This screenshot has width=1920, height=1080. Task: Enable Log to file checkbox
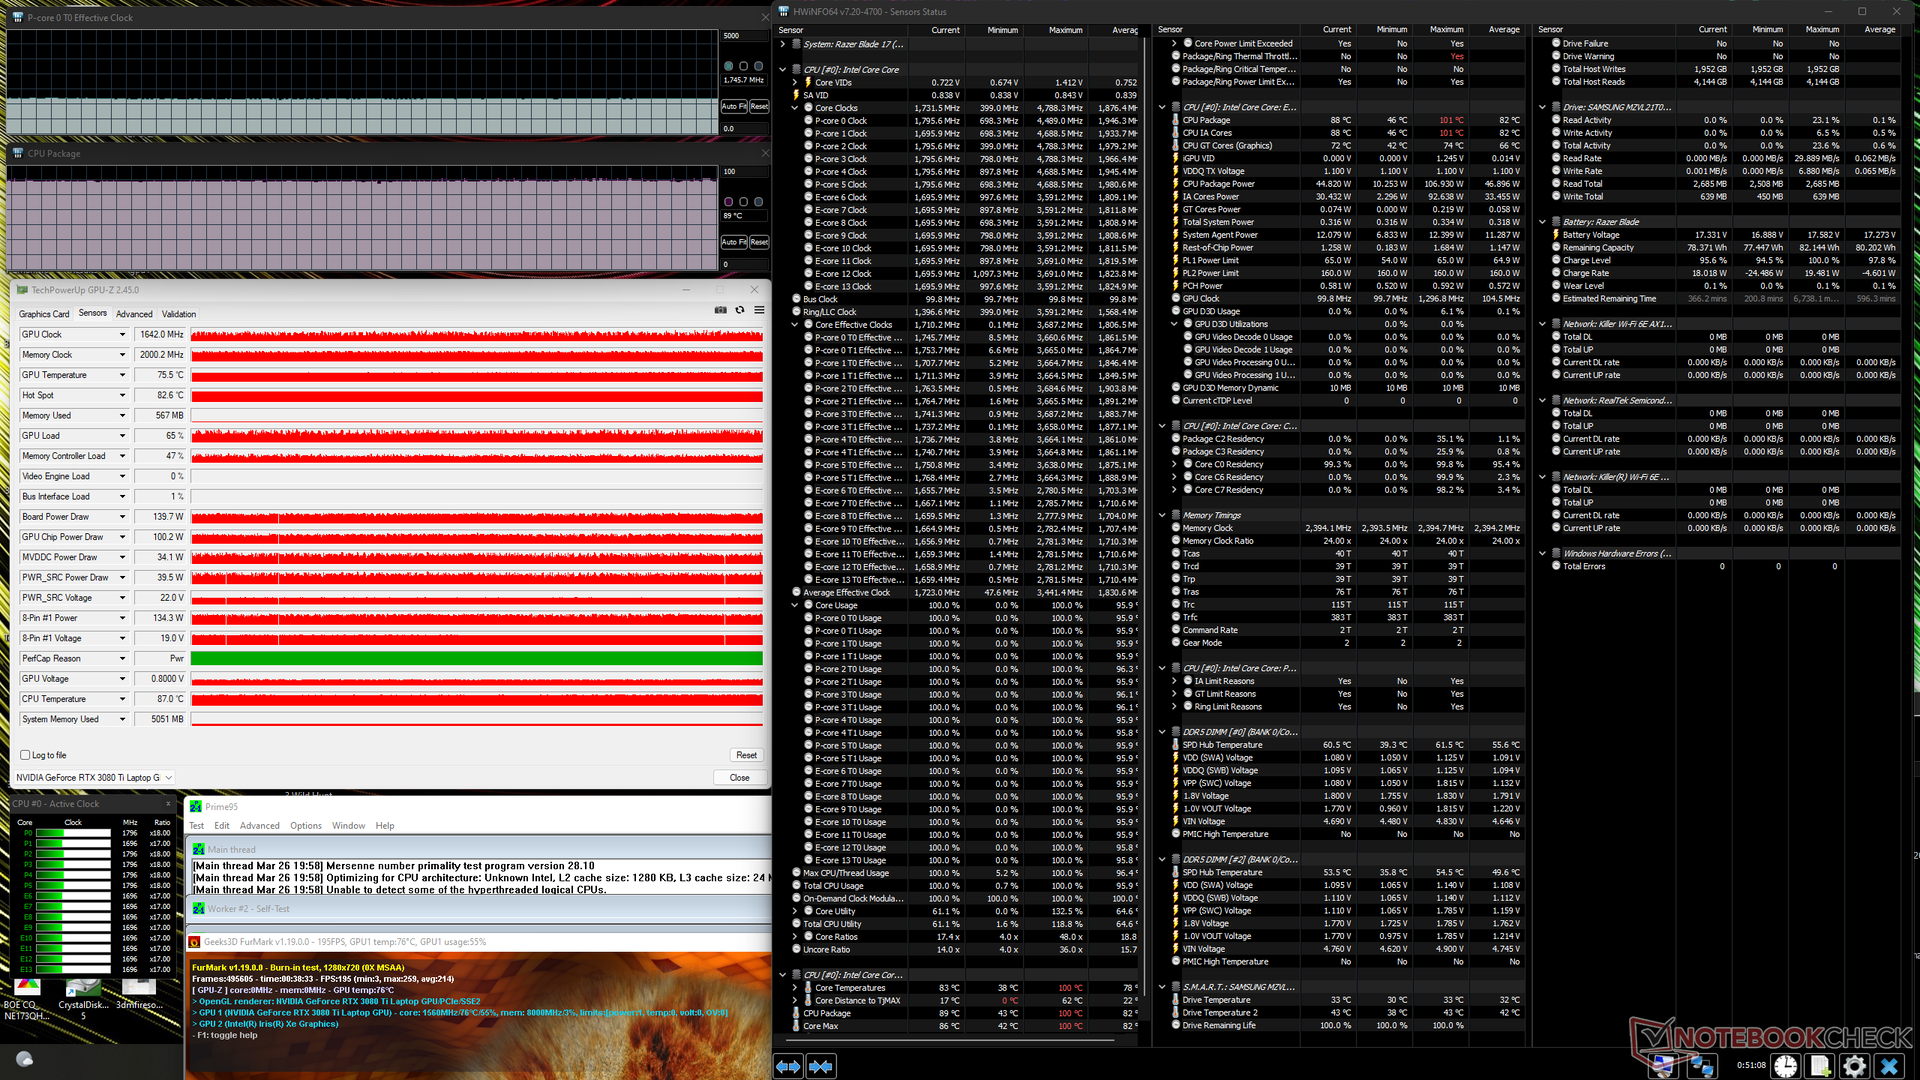point(25,755)
